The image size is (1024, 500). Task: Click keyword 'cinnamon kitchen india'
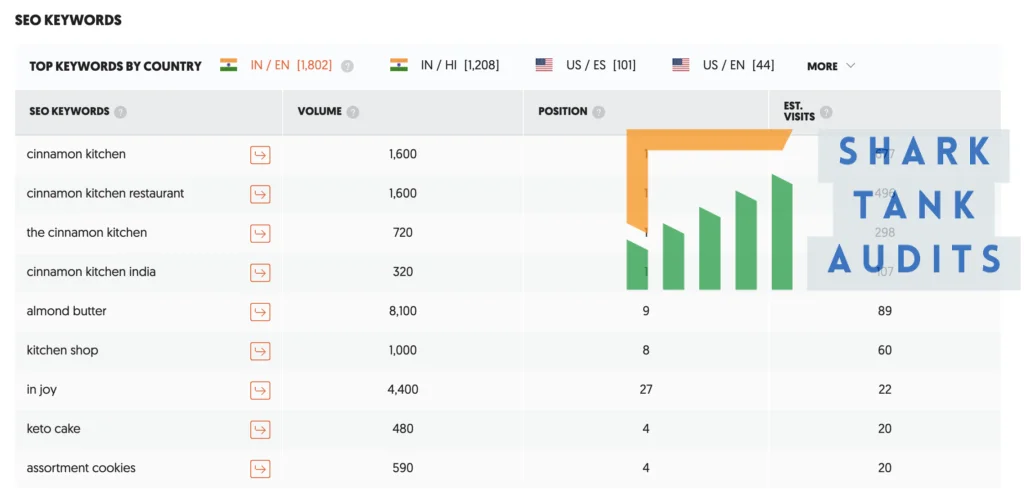point(91,272)
